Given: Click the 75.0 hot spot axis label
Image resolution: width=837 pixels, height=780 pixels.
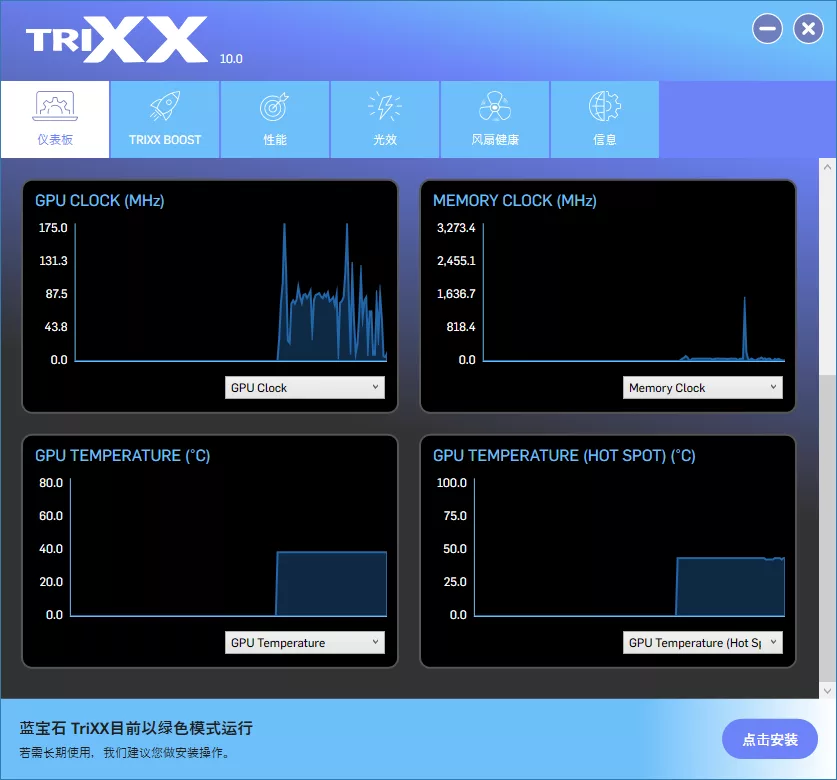Looking at the screenshot, I should tap(455, 516).
